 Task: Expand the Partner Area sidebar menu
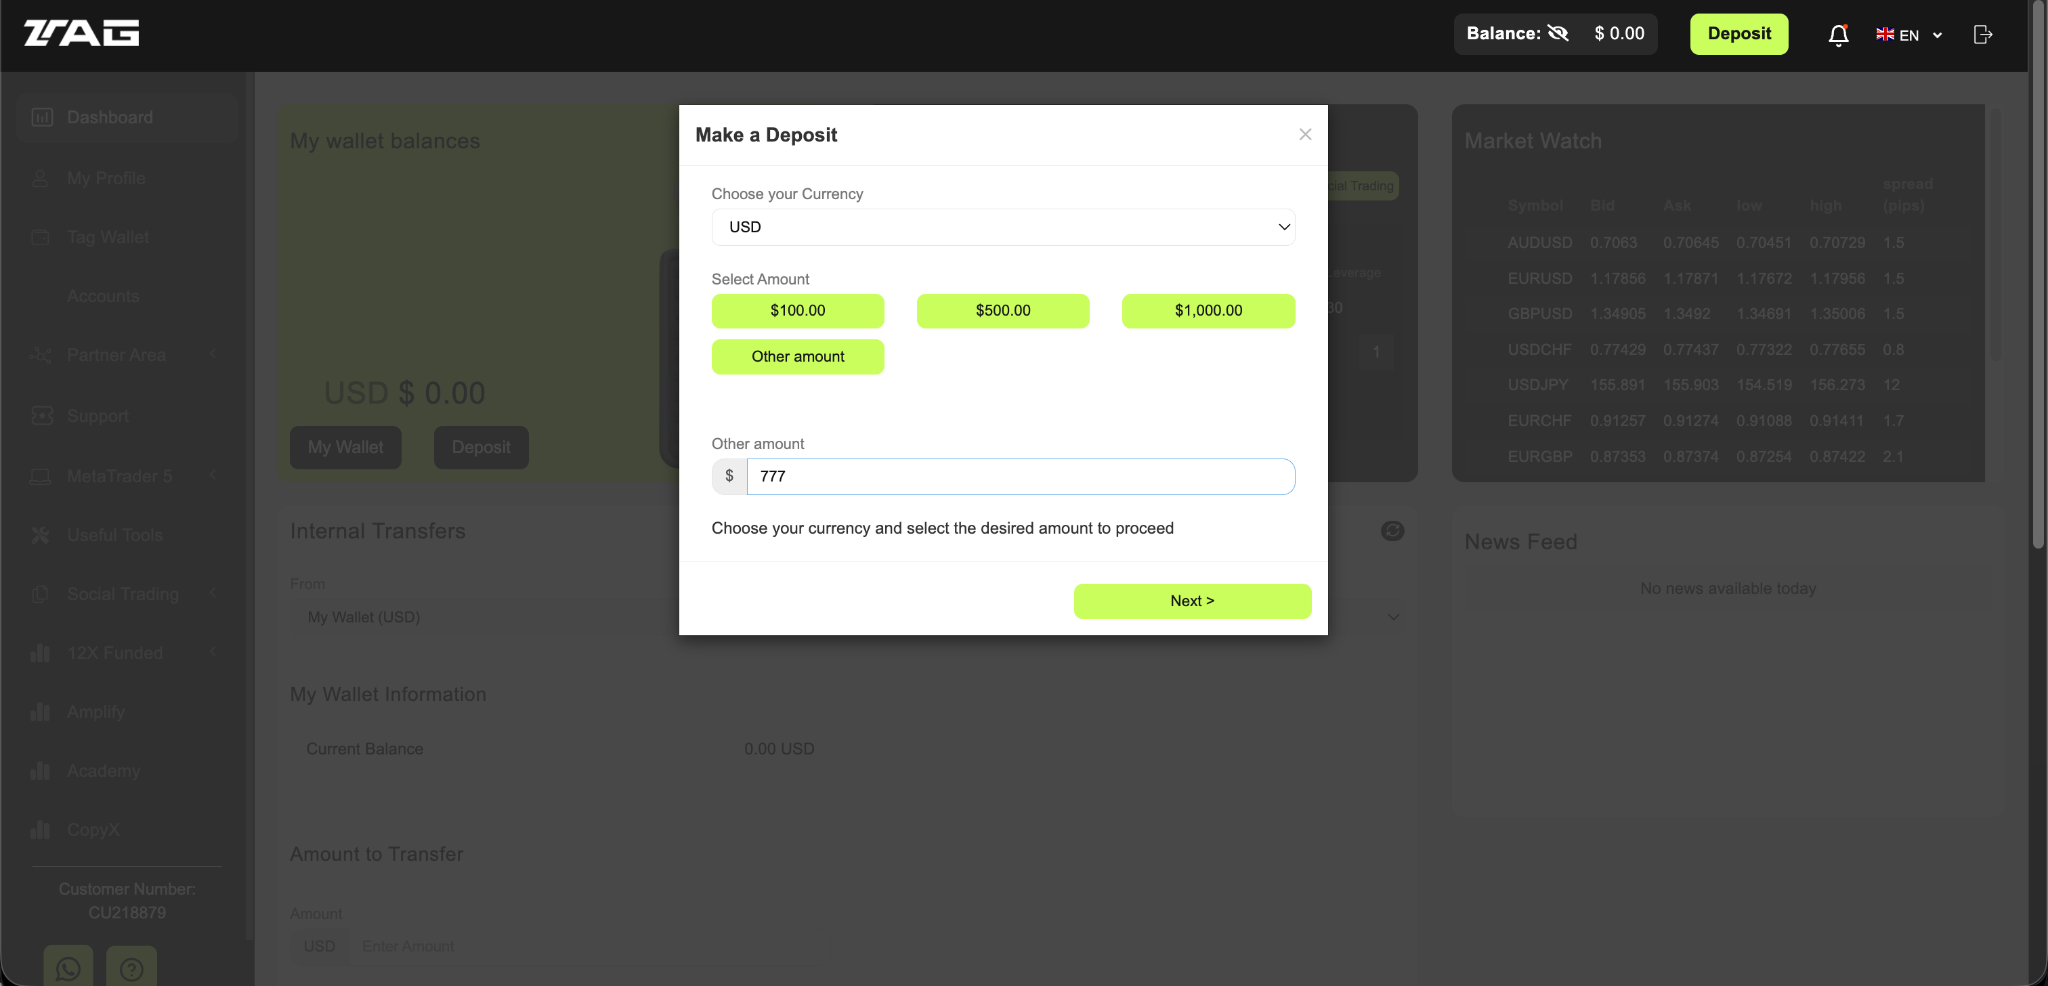(118, 355)
